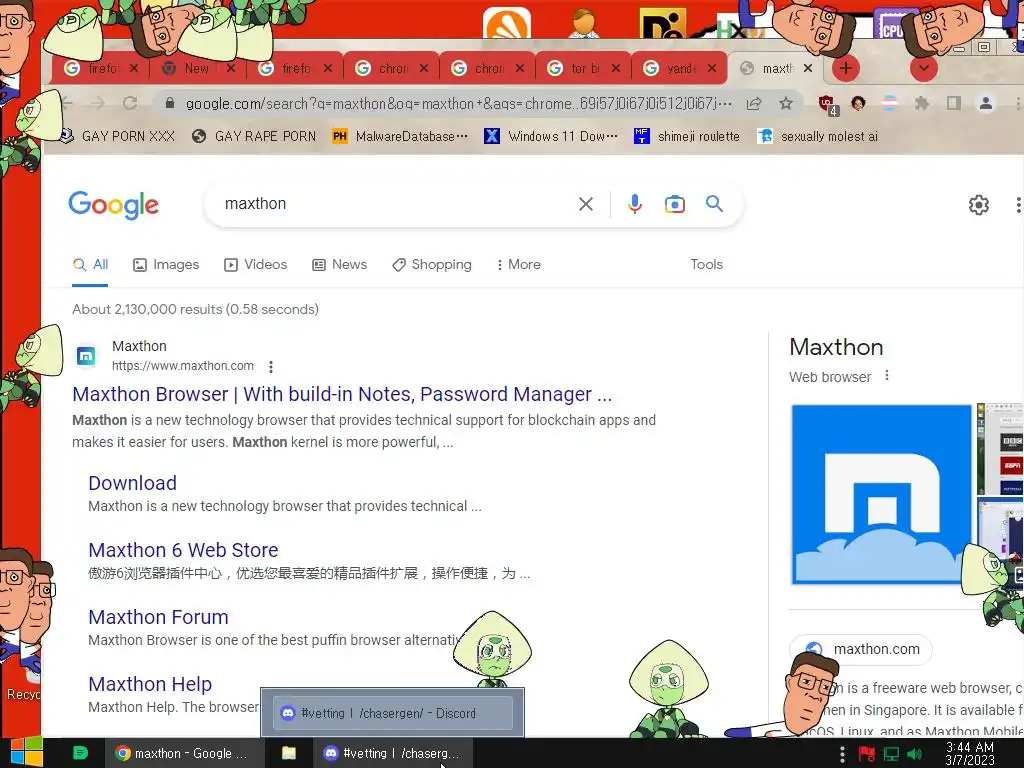This screenshot has height=768, width=1024.
Task: Close the 'yand' browser tab
Action: pyautogui.click(x=712, y=68)
